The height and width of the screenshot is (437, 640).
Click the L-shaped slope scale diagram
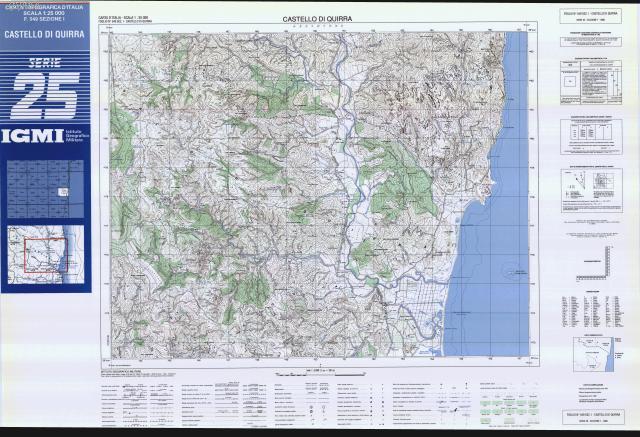pos(594,263)
